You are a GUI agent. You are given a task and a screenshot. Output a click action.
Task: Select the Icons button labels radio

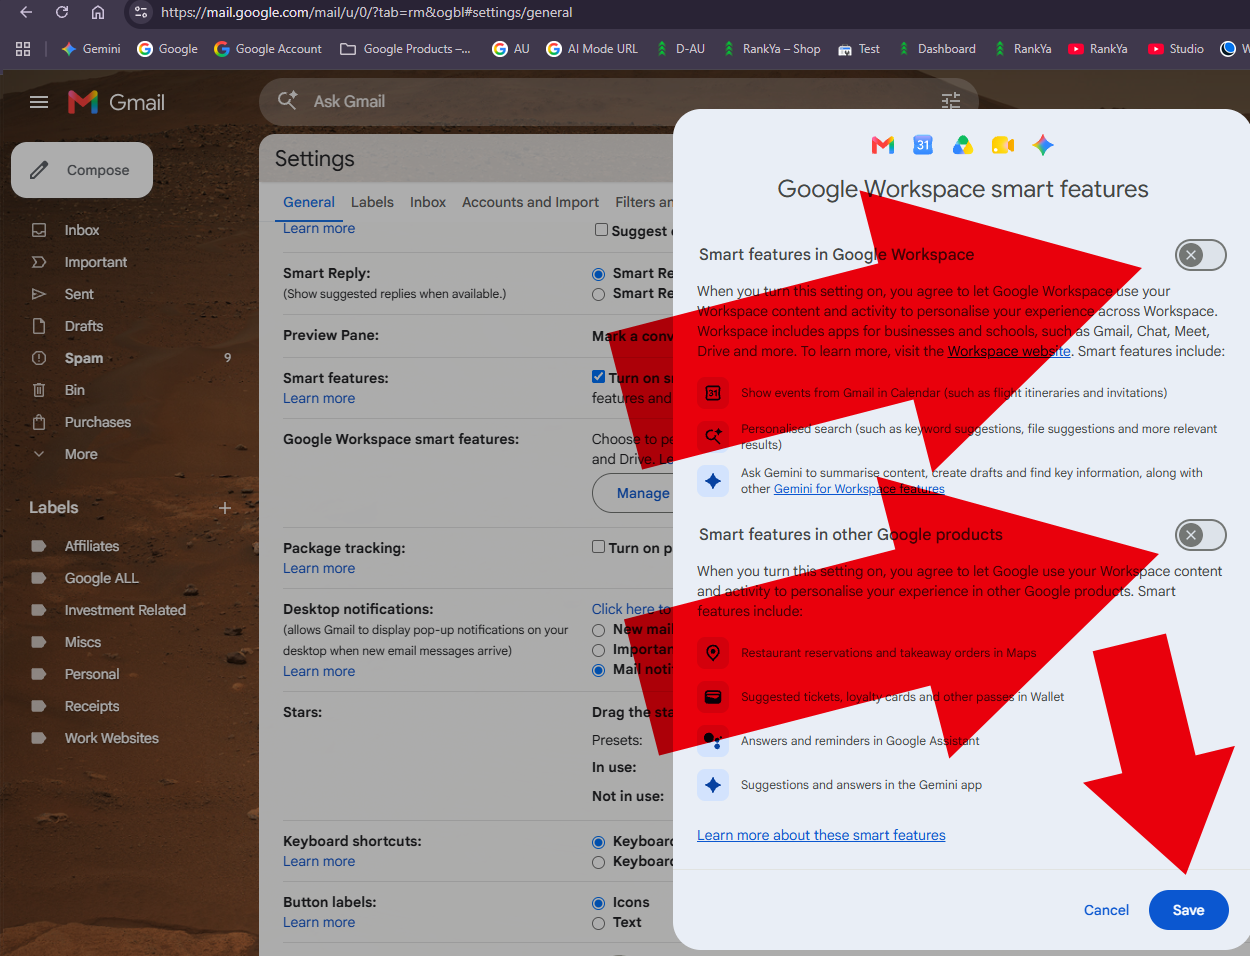tap(599, 903)
